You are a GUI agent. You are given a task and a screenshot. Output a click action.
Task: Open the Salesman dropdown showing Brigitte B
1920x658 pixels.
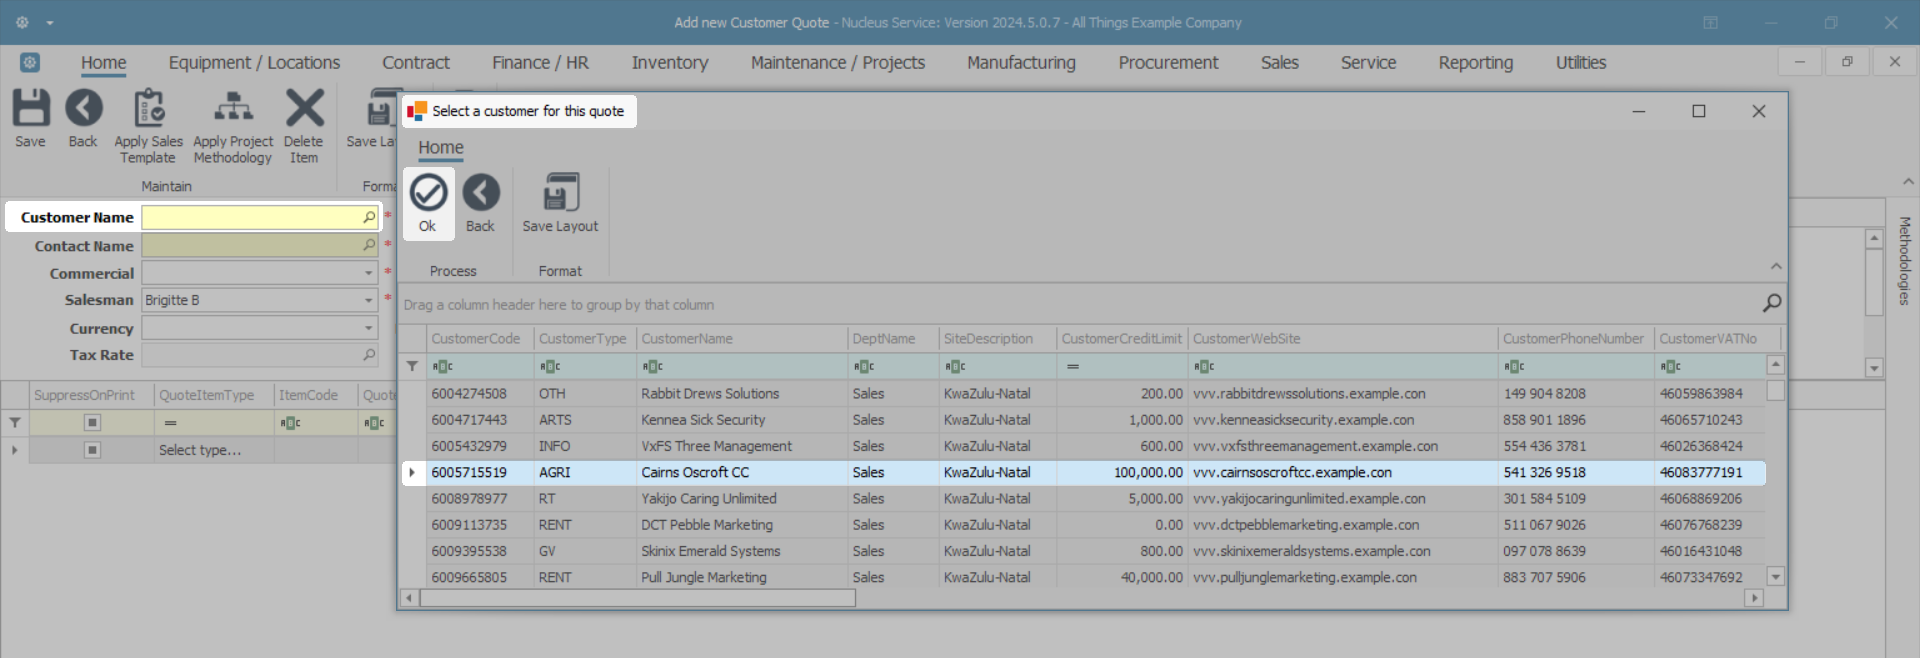click(x=368, y=300)
